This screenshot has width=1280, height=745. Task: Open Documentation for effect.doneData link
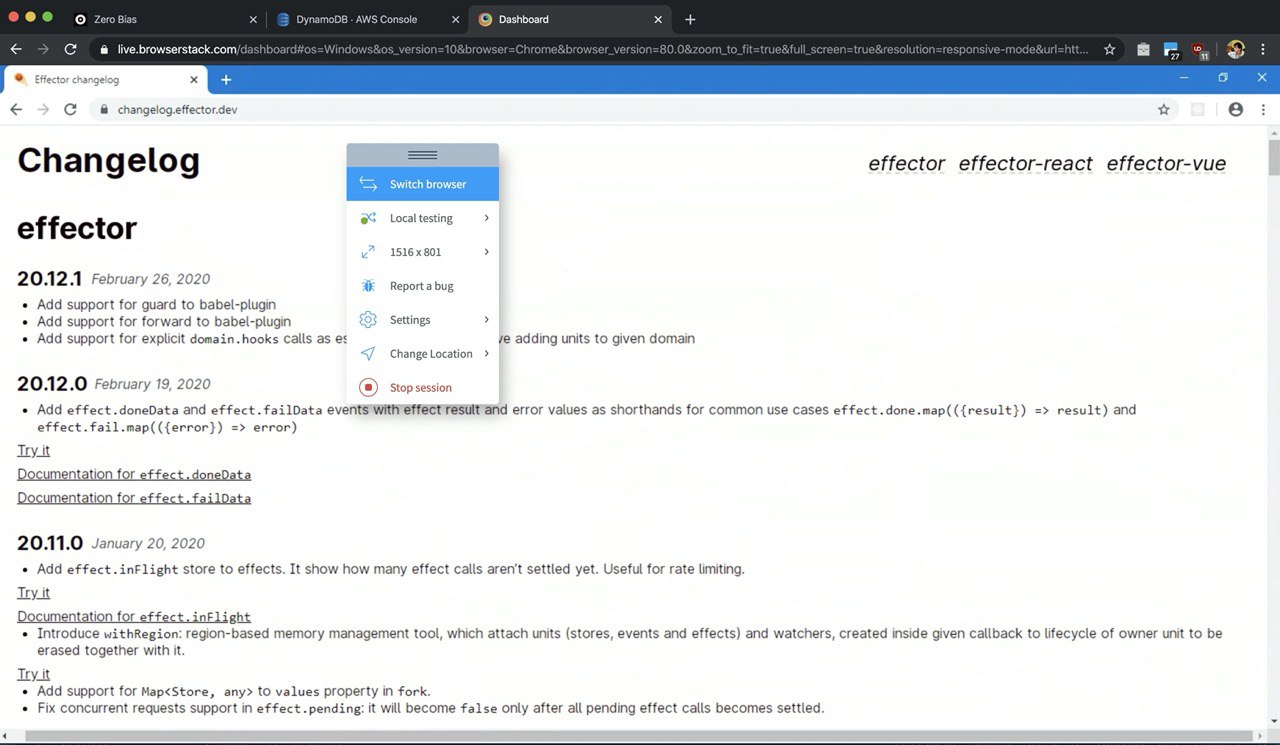click(134, 474)
